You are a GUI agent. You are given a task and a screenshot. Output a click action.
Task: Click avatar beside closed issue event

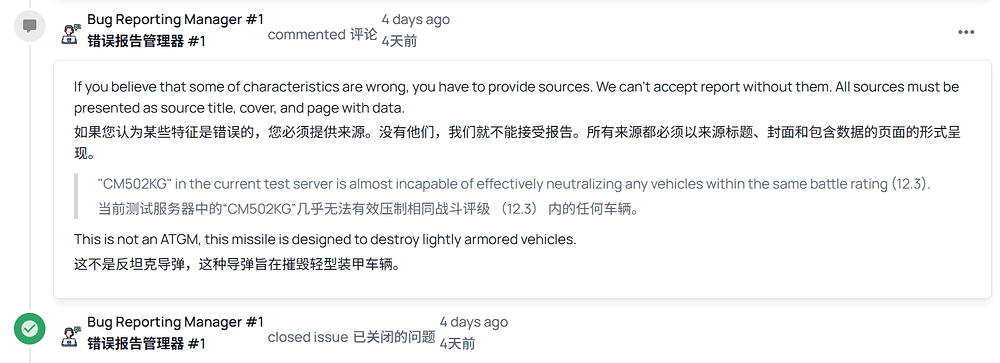pos(70,336)
